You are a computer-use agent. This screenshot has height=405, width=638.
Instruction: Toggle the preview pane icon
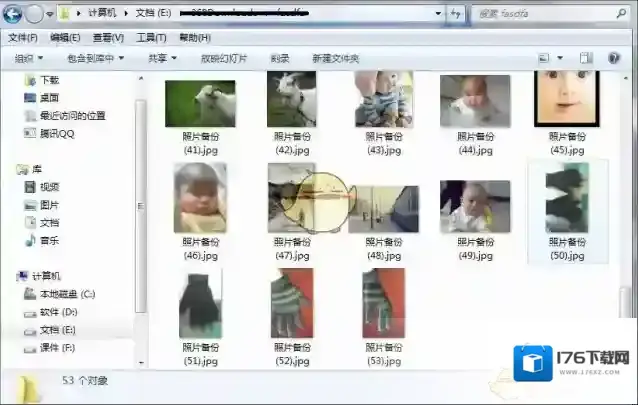[x=586, y=58]
